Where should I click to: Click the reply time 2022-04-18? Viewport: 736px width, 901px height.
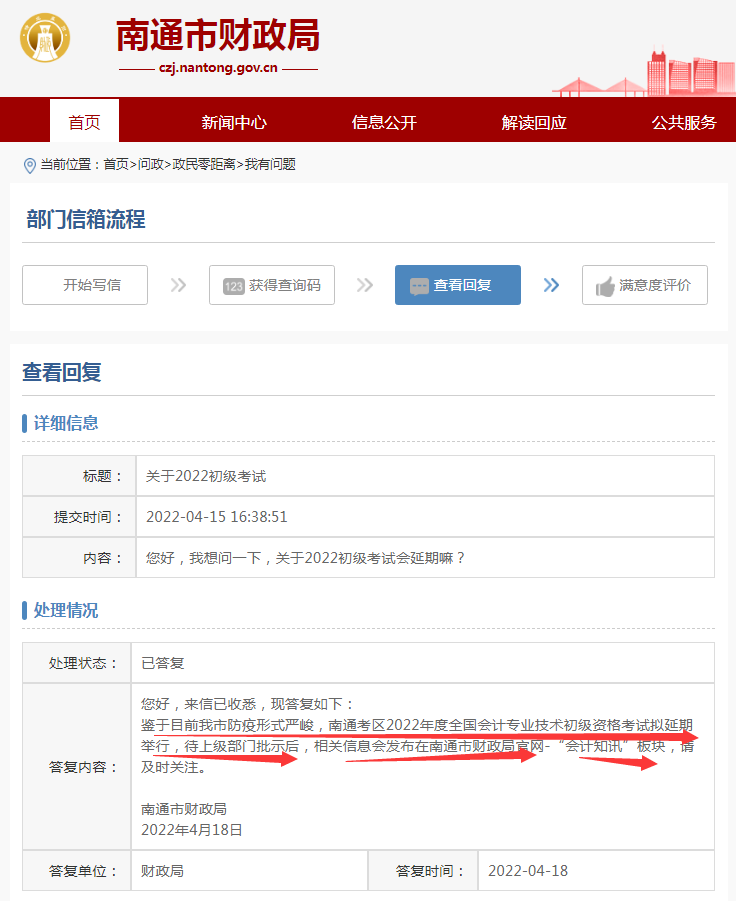tap(528, 871)
